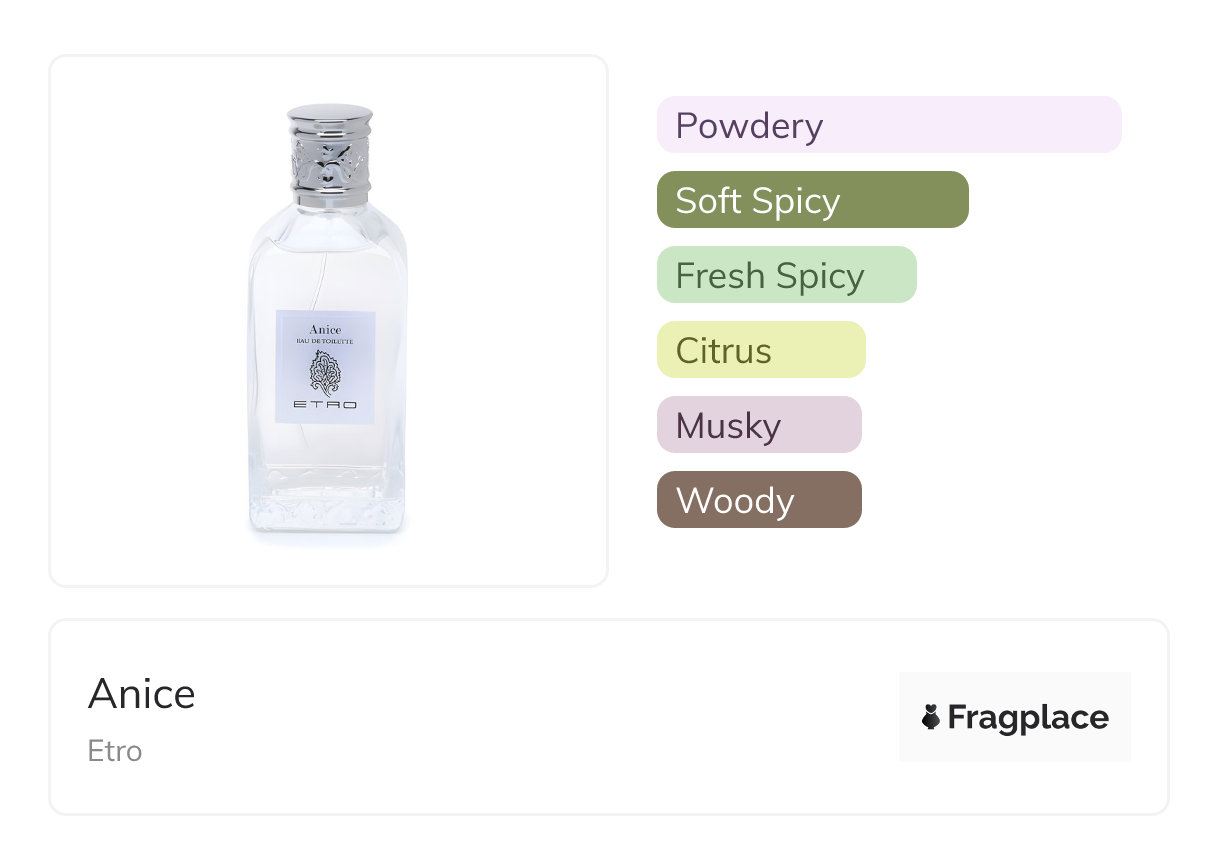This screenshot has width=1218, height=864.
Task: Select the Soft Spicy accord bar
Action: [812, 200]
